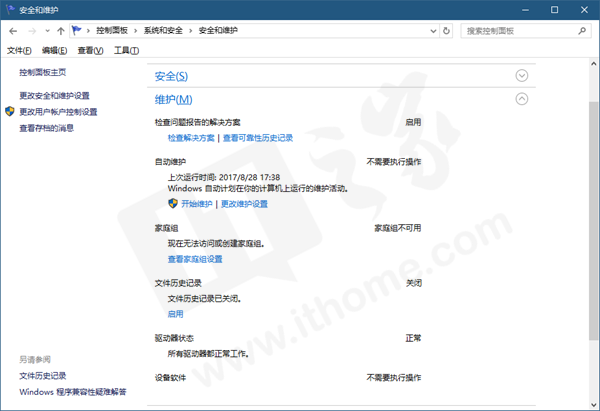Click the forward navigation arrow

(x=32, y=31)
